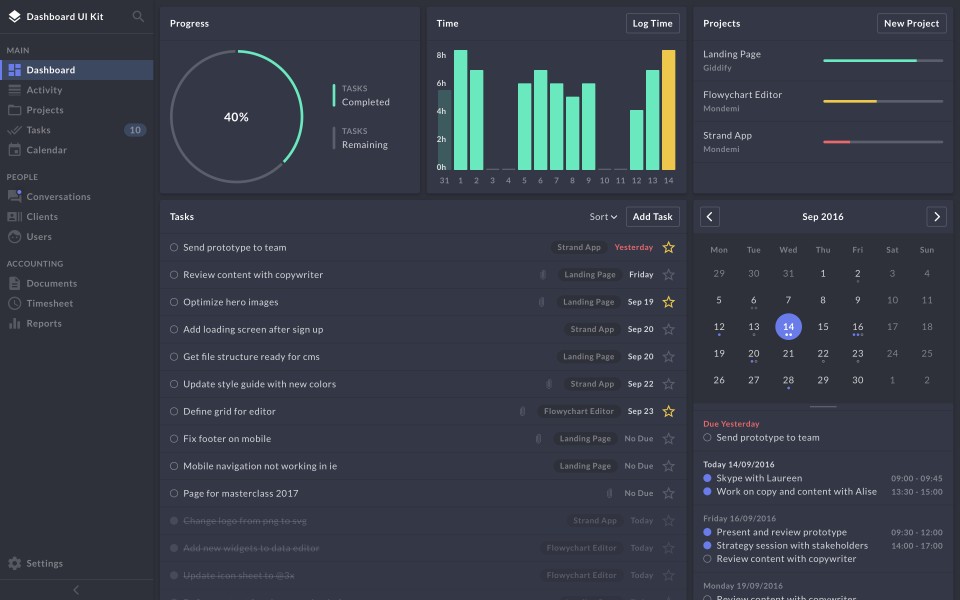
Task: Click the Log Time button
Action: pos(652,23)
